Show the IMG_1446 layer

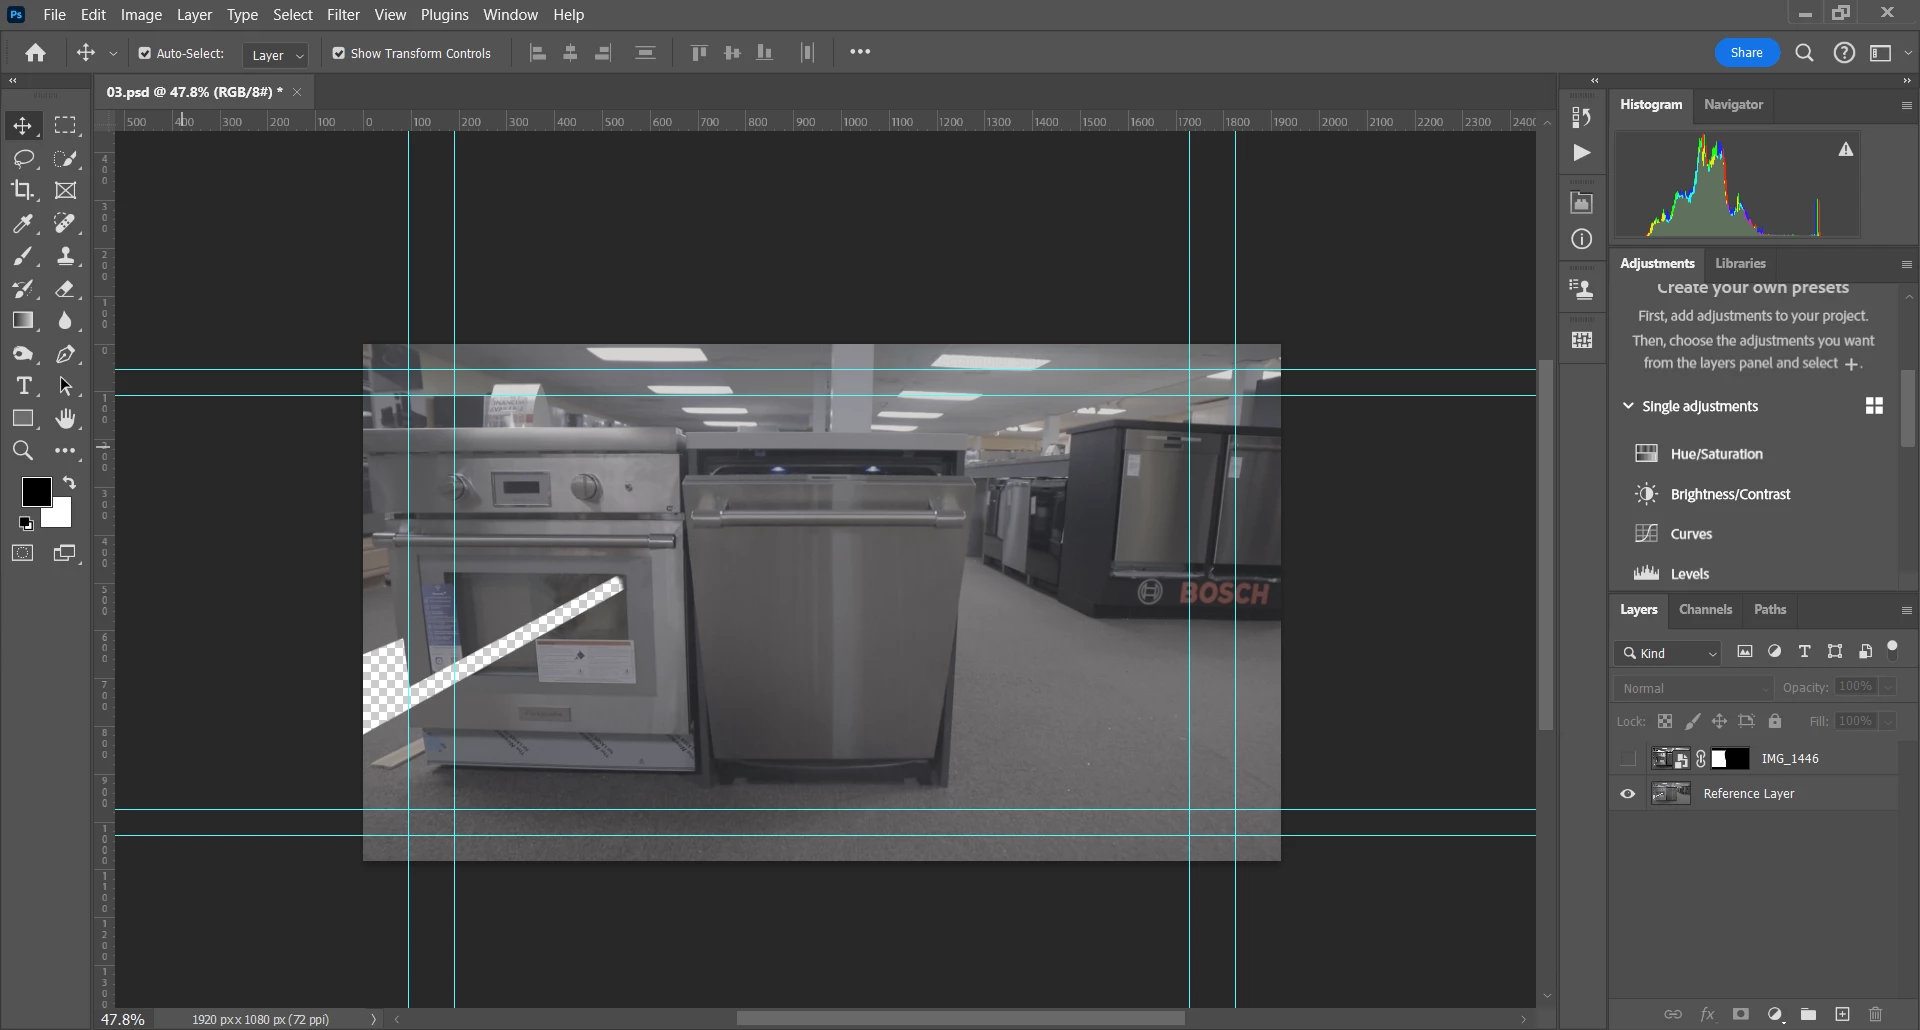tap(1628, 759)
